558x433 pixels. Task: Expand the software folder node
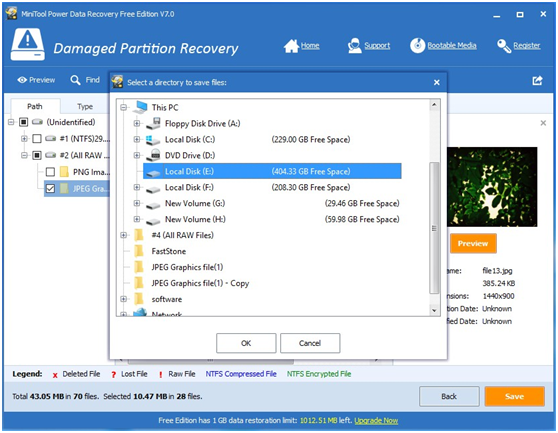pos(123,299)
